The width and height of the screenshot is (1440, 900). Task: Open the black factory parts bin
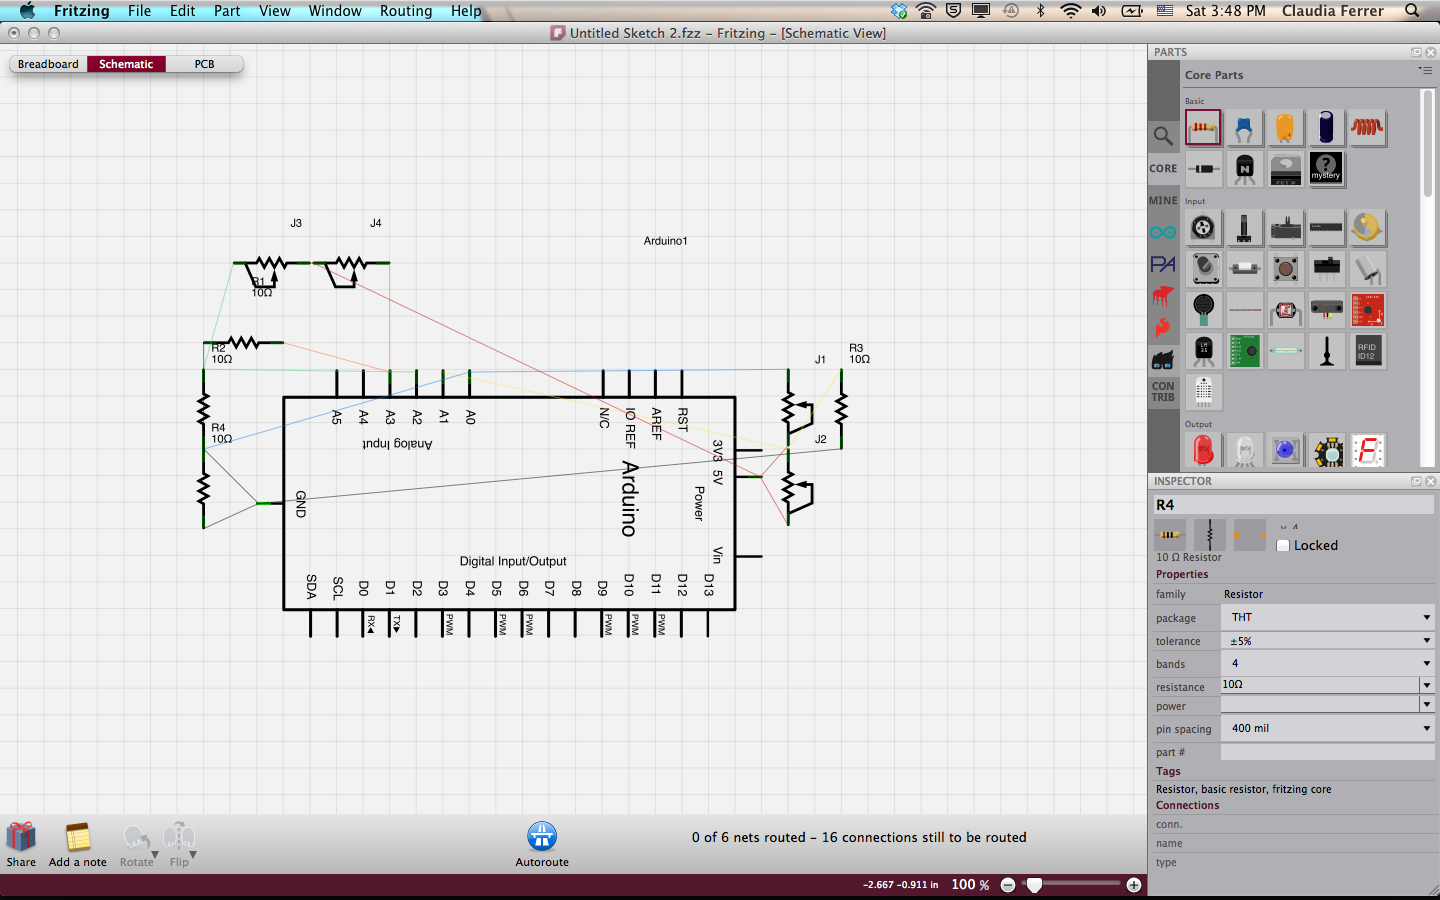click(1162, 359)
